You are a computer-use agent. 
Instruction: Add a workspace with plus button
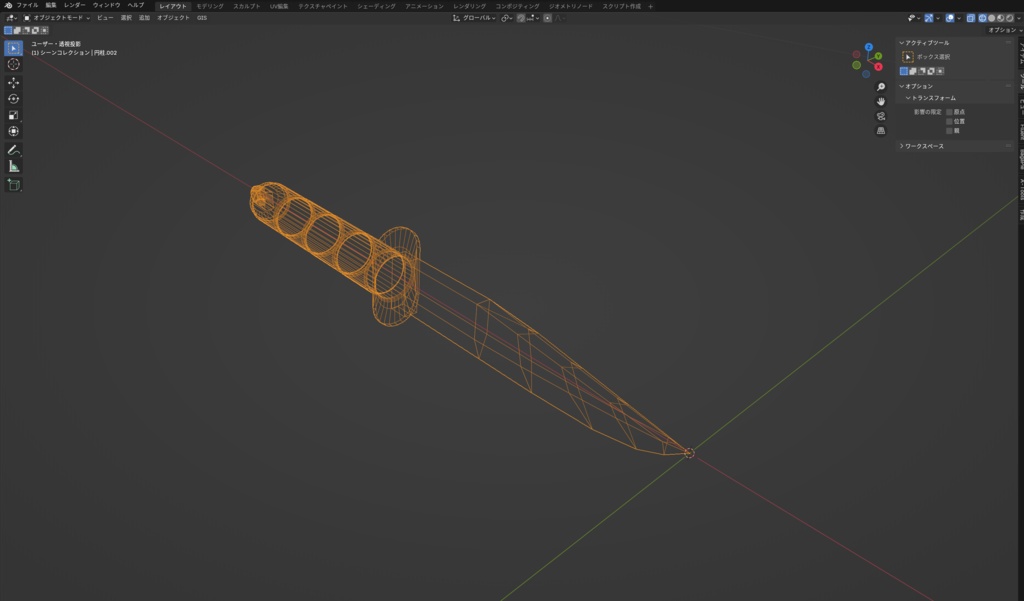650,7
